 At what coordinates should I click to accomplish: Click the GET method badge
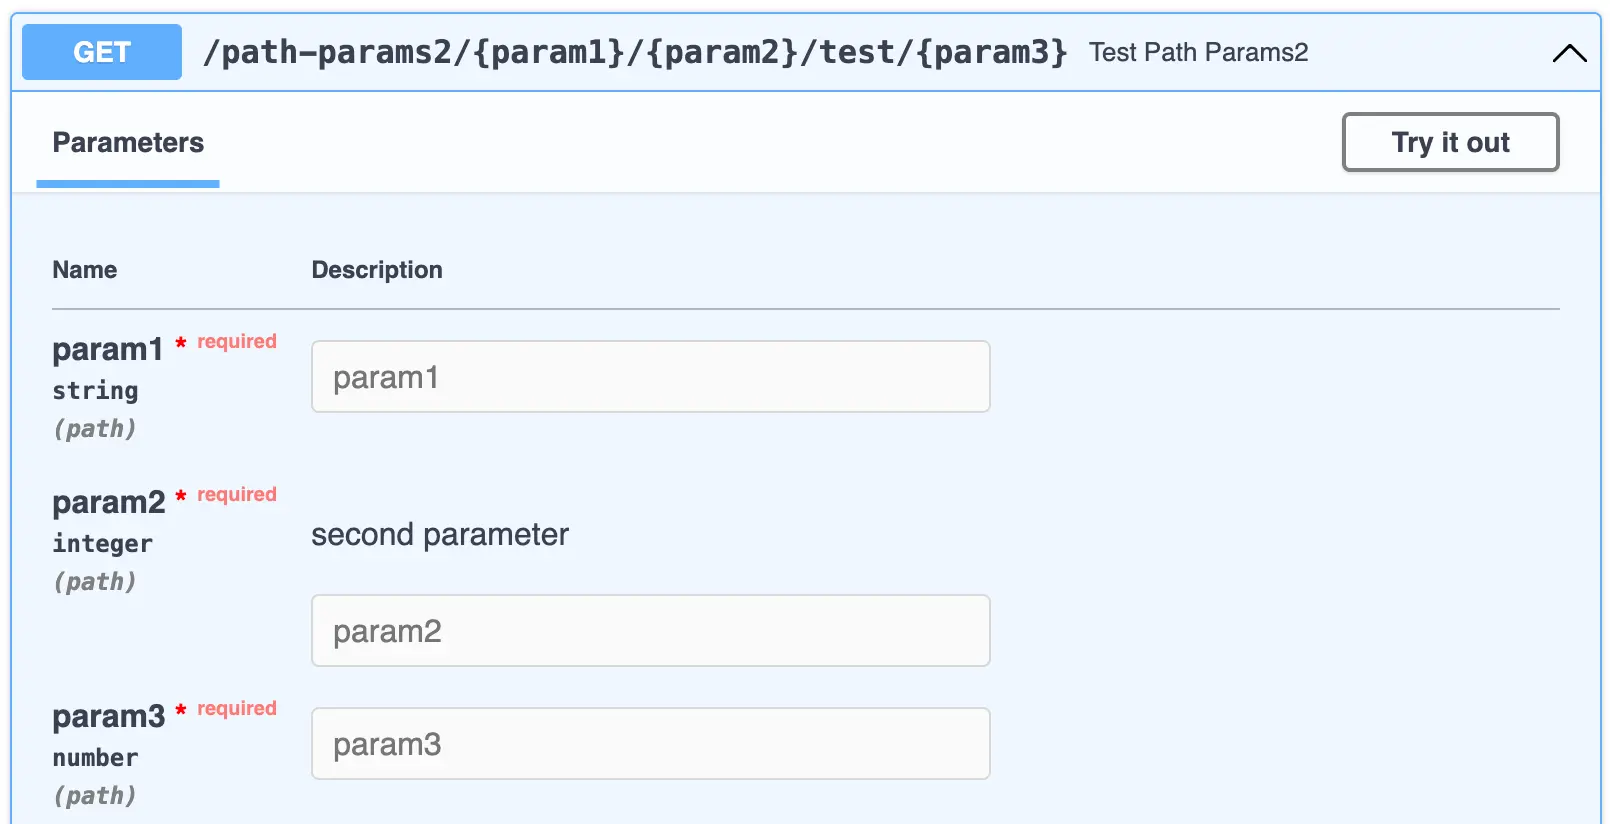[100, 52]
